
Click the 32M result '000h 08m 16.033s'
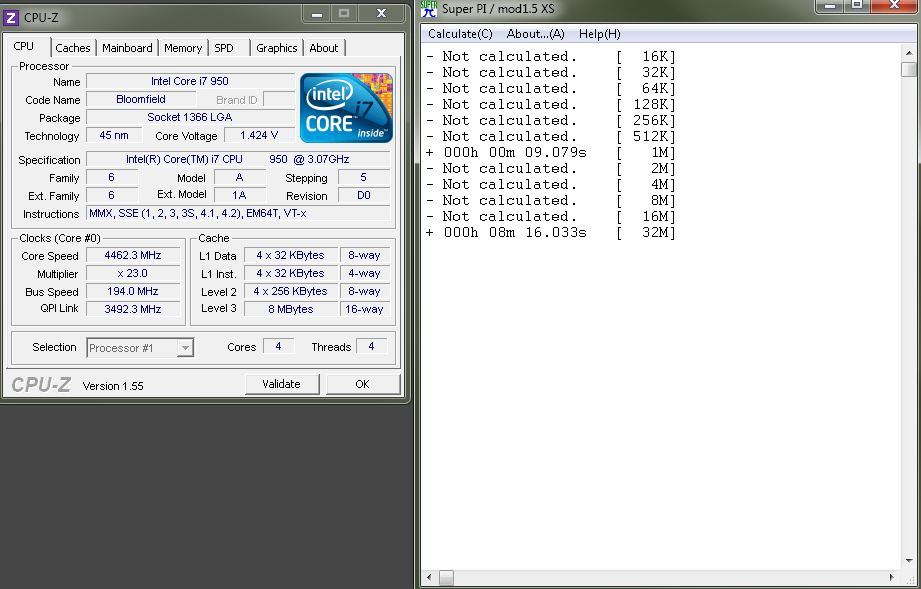(515, 233)
